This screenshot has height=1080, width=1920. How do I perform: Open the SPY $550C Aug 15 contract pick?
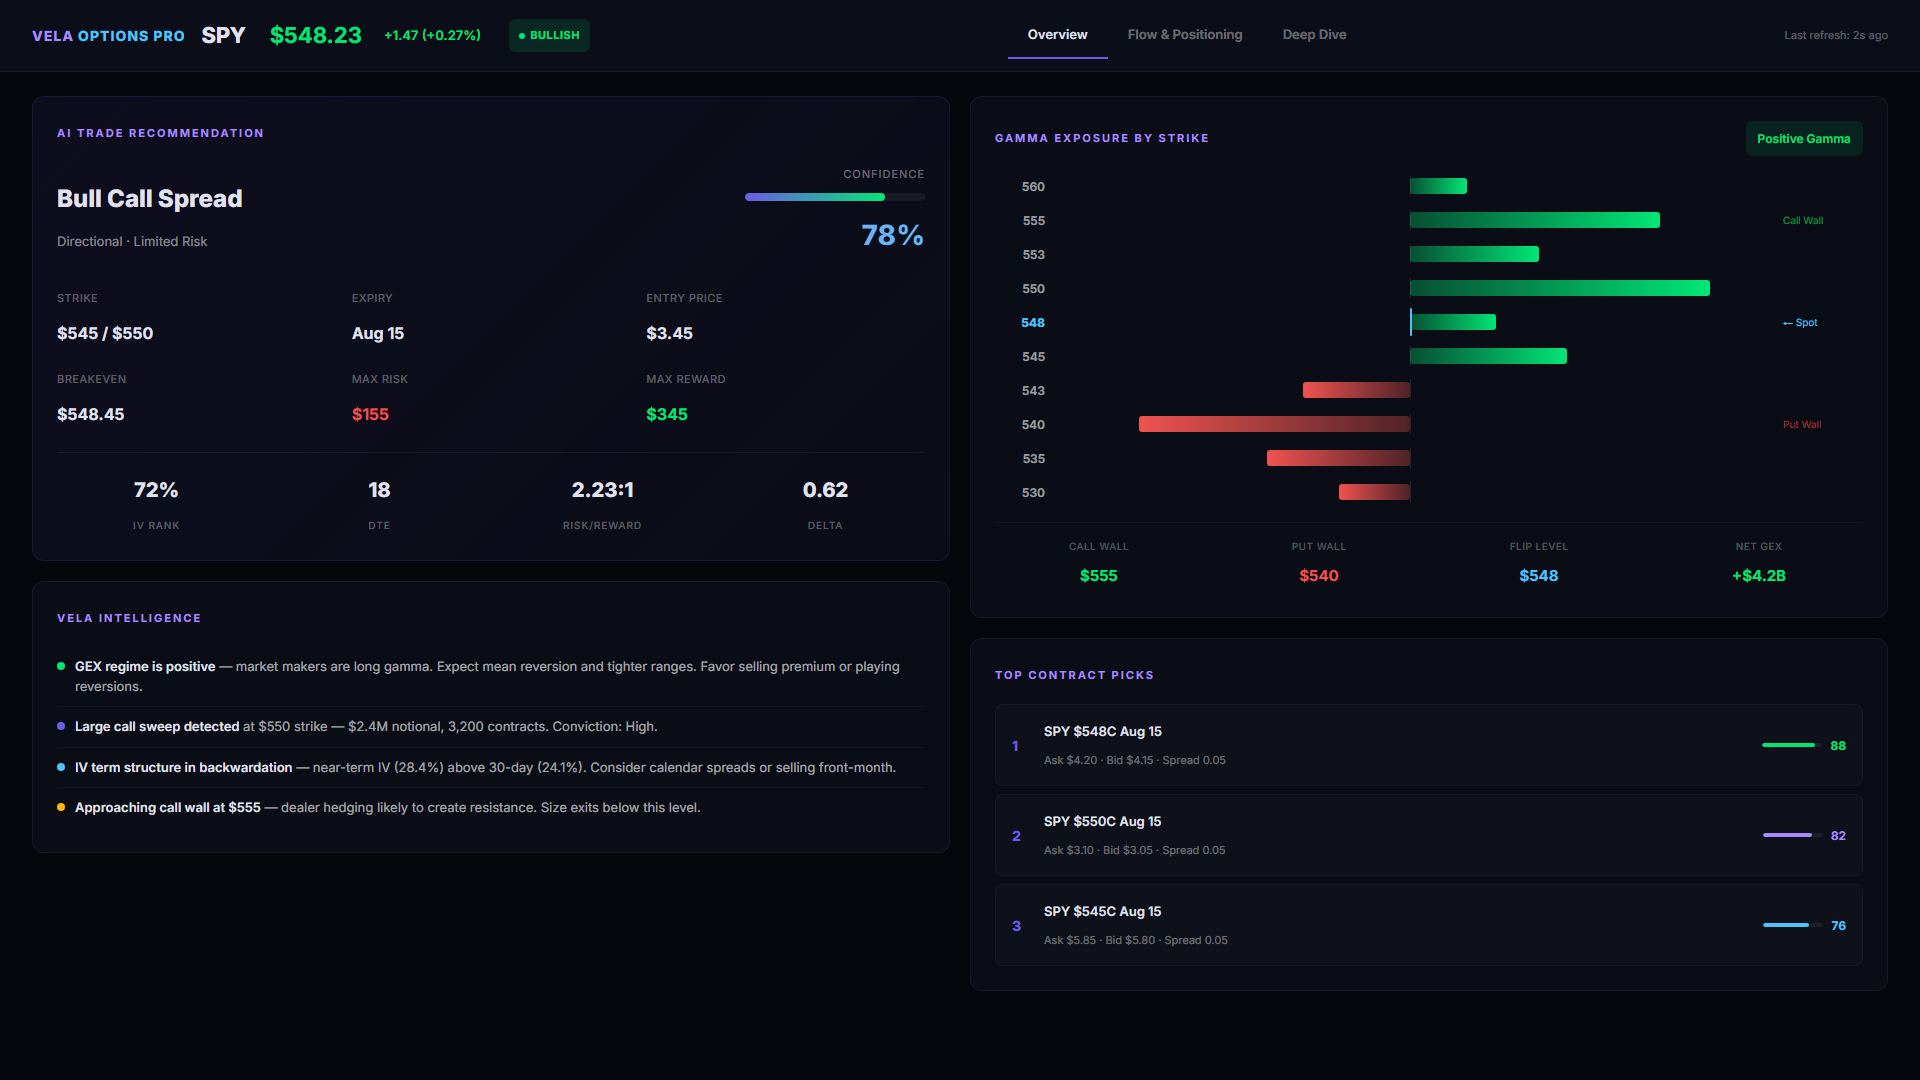pos(1429,835)
